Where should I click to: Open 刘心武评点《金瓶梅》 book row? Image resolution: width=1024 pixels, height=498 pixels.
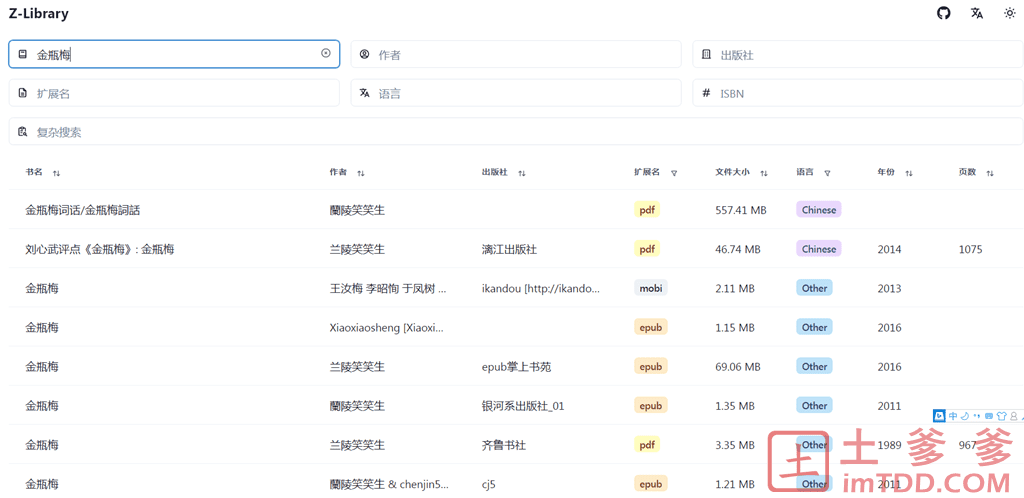click(x=516, y=249)
